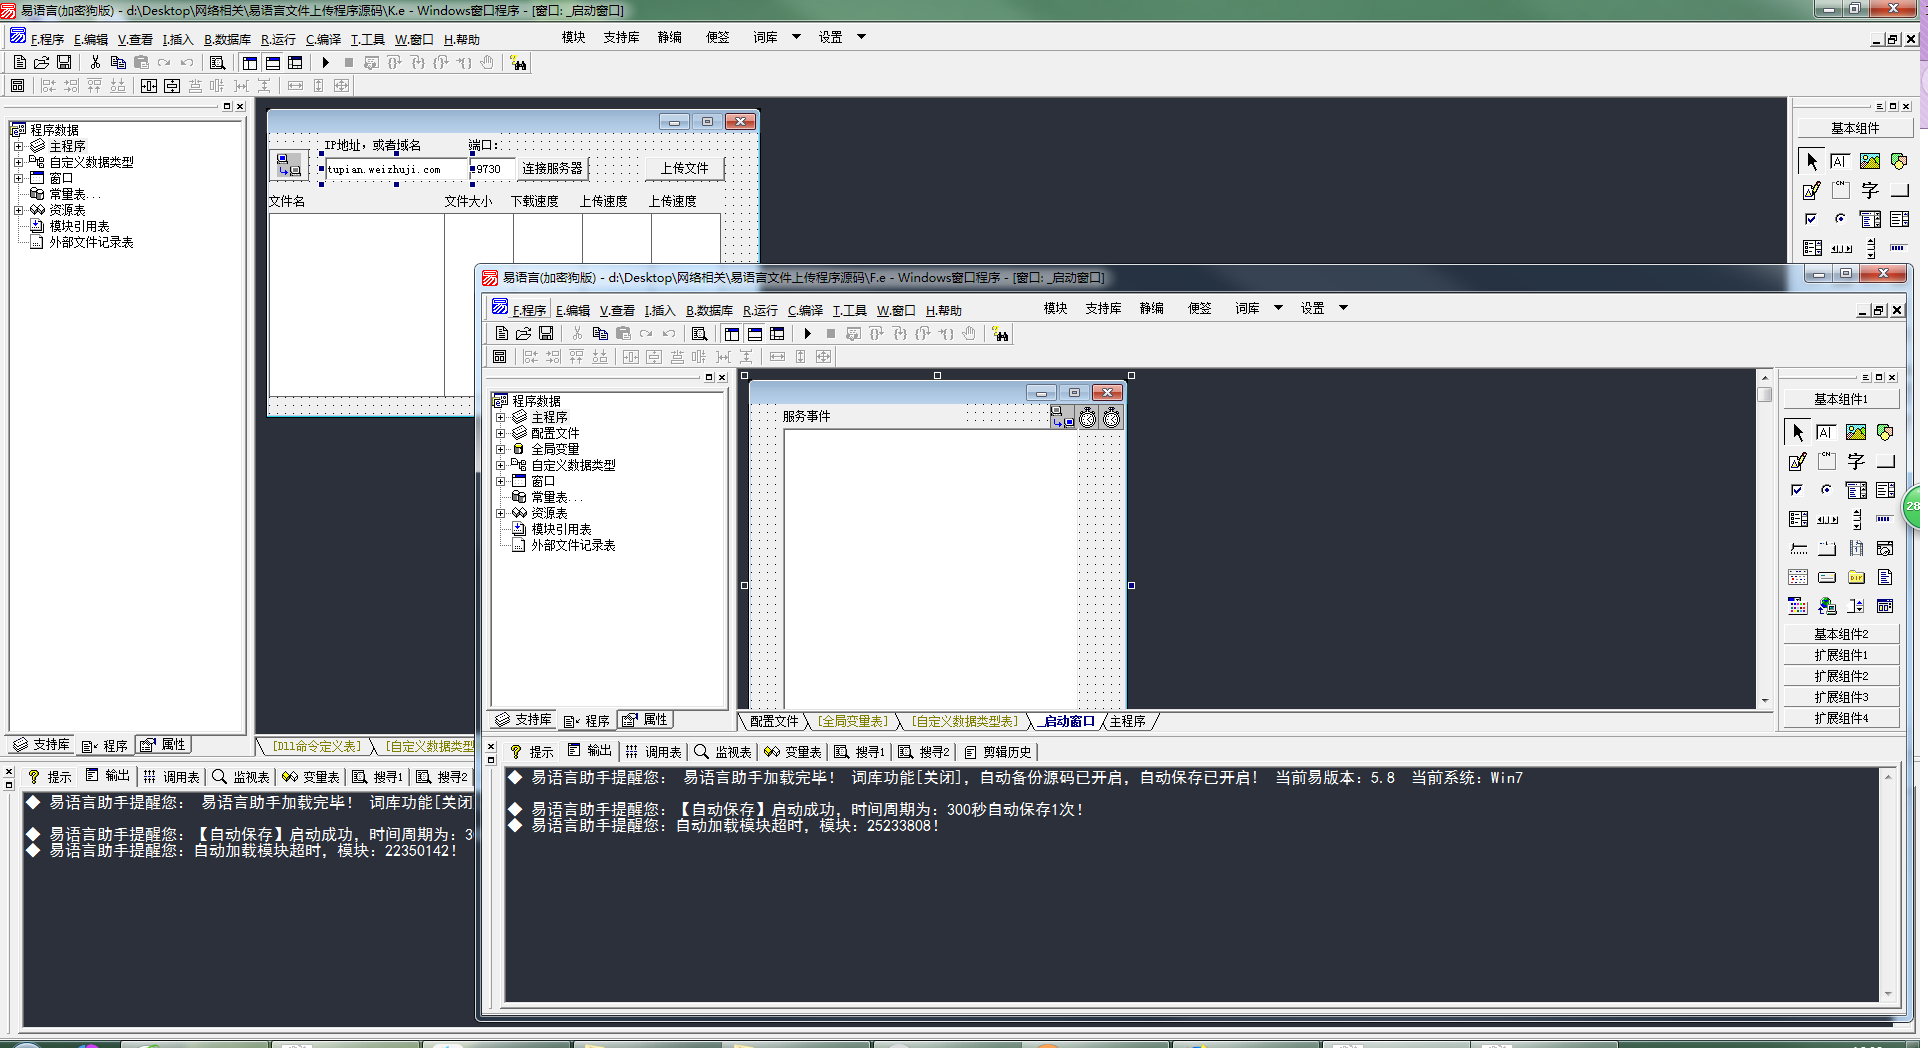Click 模块 button in F.e top bar
Viewport: 1928px width, 1048px height.
pos(1055,308)
